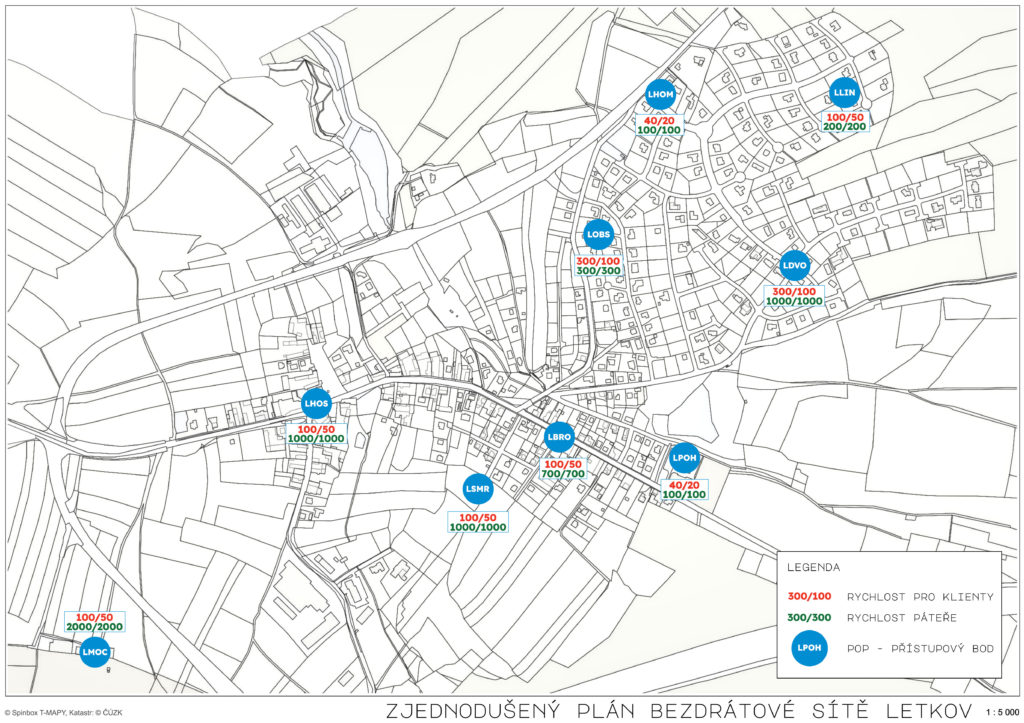This screenshot has width=1024, height=723.
Task: Click the LSMR blue circle marker
Action: point(478,489)
